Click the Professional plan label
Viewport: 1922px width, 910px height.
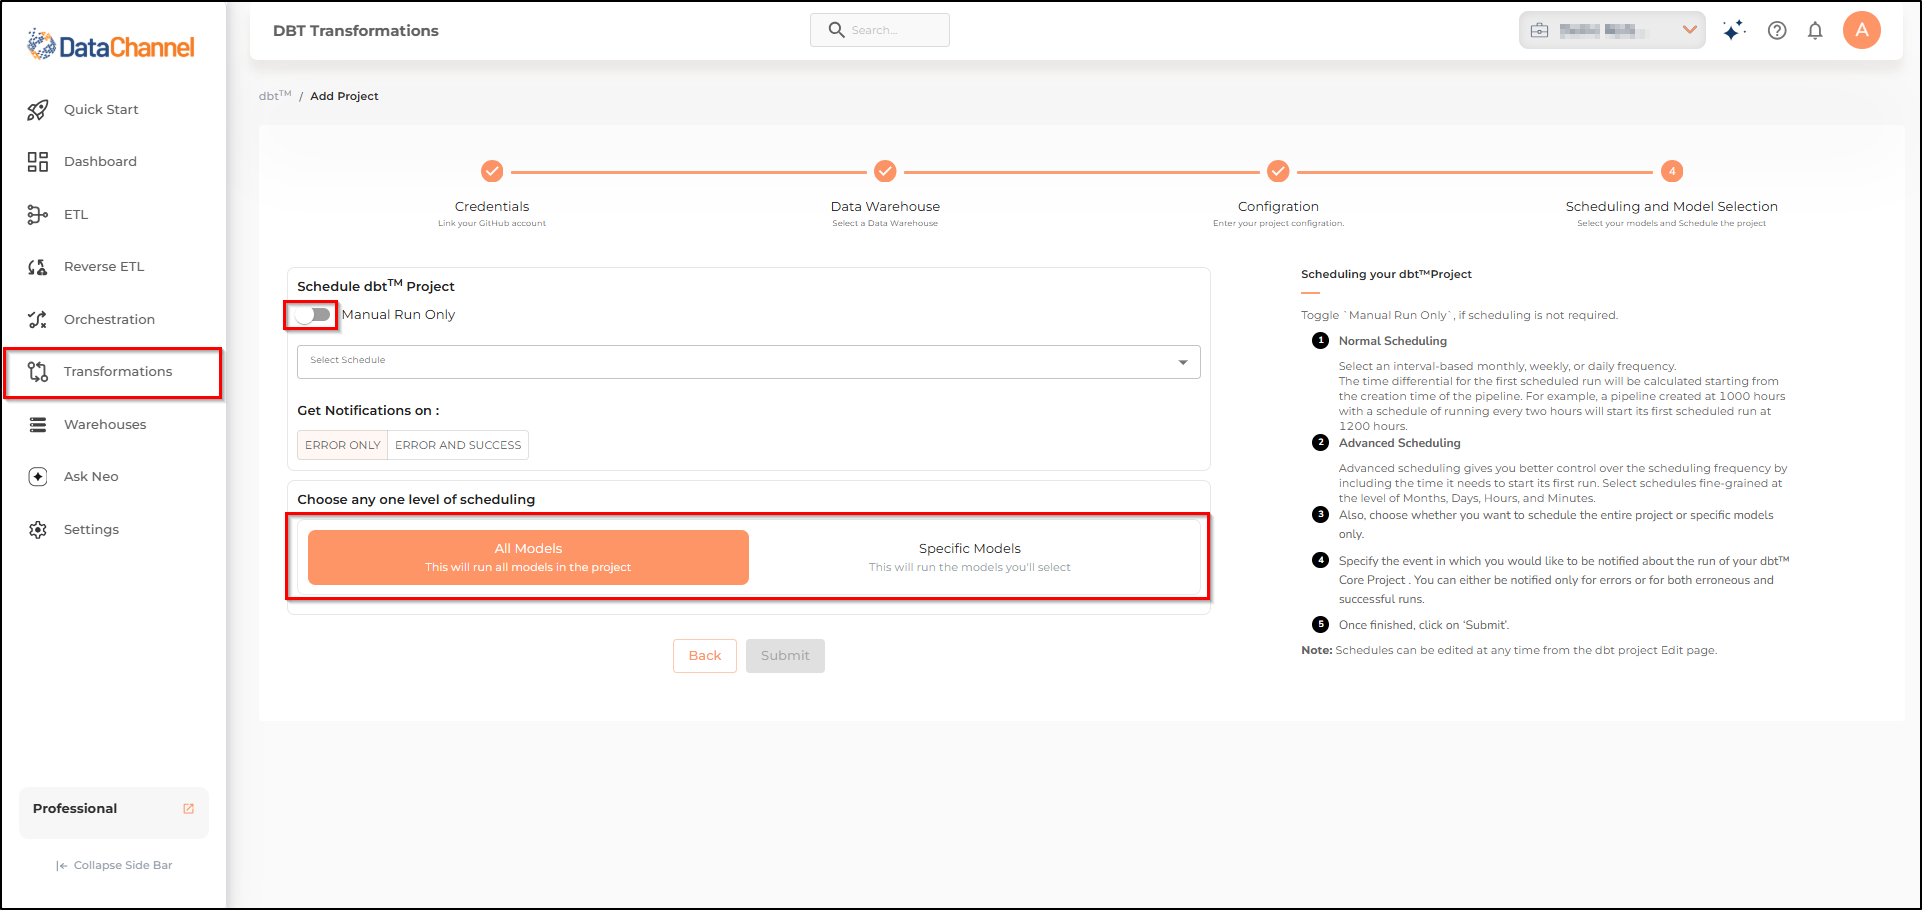click(75, 809)
